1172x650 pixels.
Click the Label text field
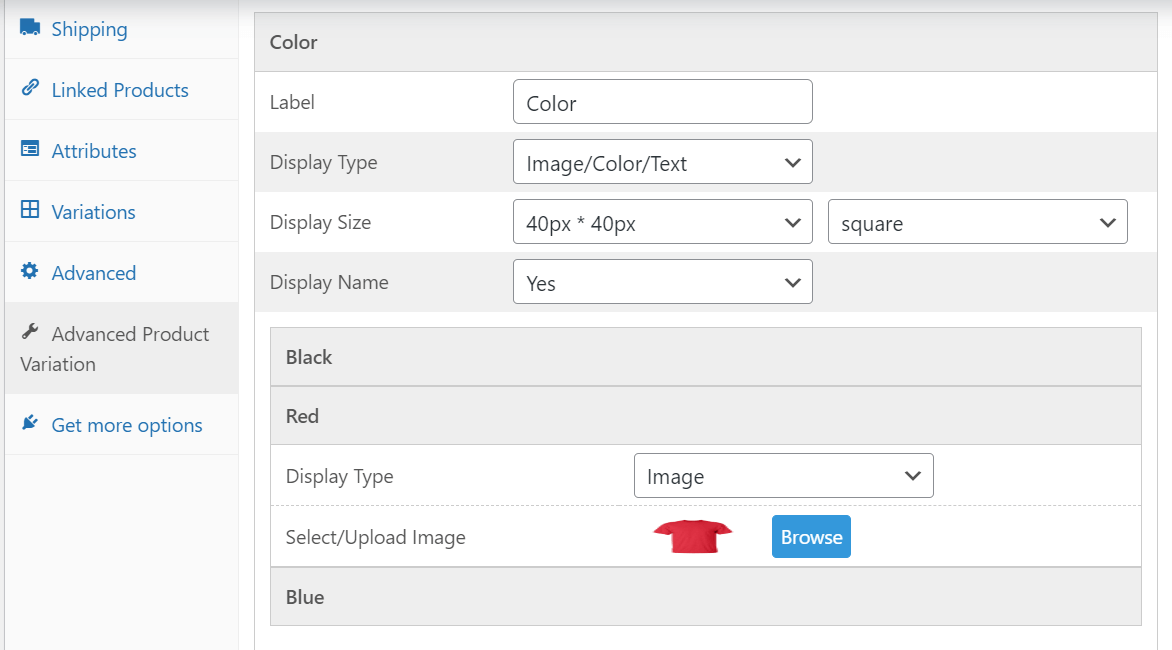(x=662, y=102)
